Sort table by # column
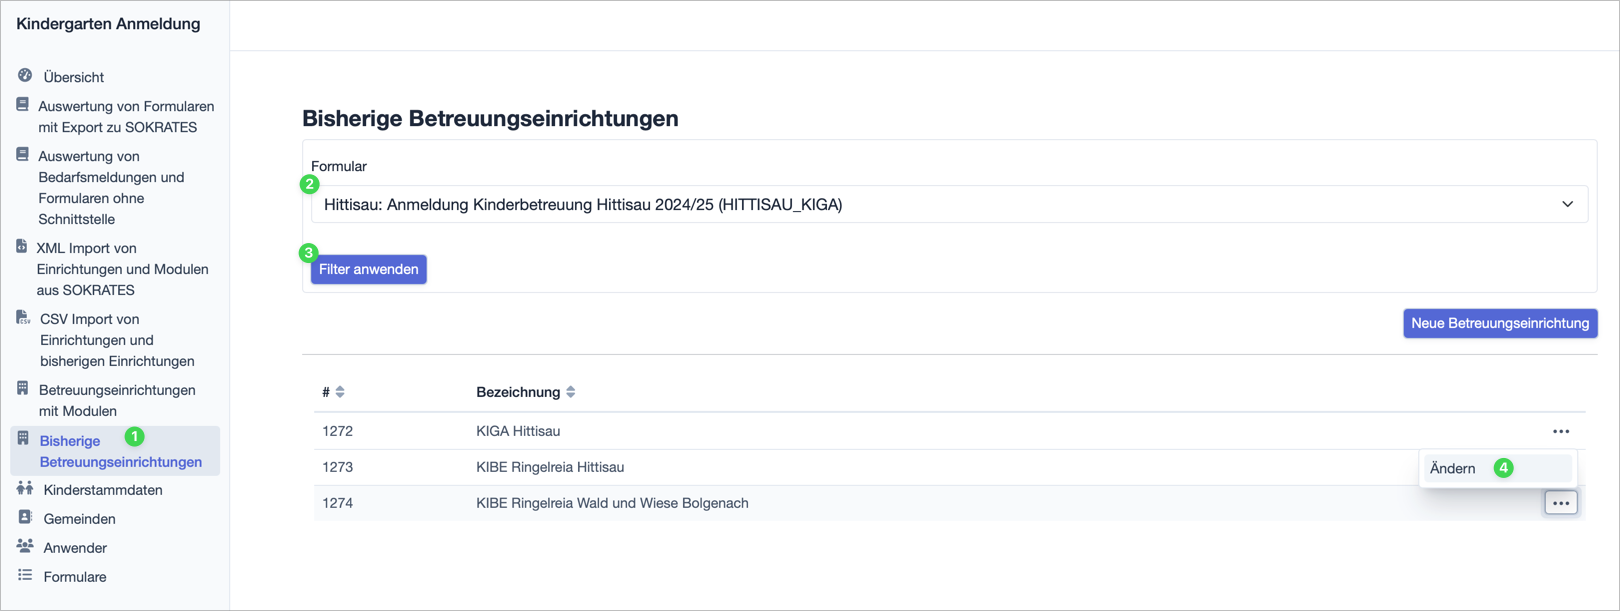The height and width of the screenshot is (611, 1620). tap(340, 392)
